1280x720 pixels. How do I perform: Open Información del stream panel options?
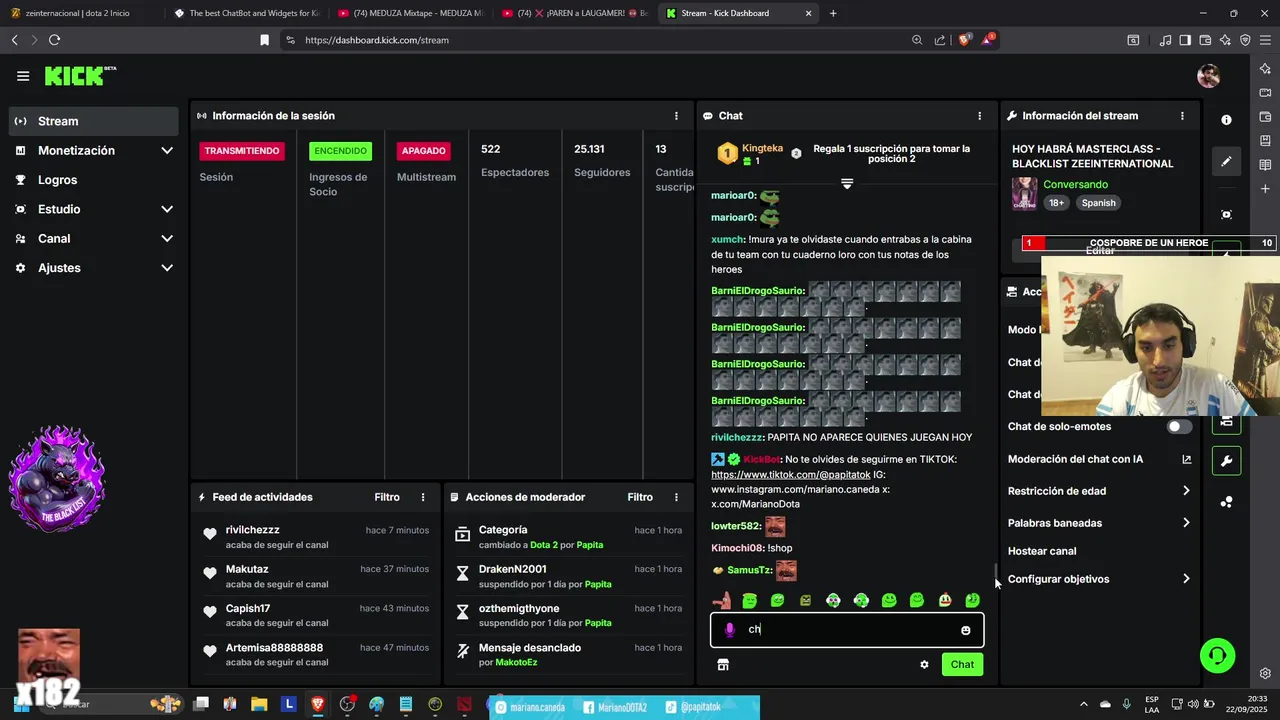pos(1182,116)
